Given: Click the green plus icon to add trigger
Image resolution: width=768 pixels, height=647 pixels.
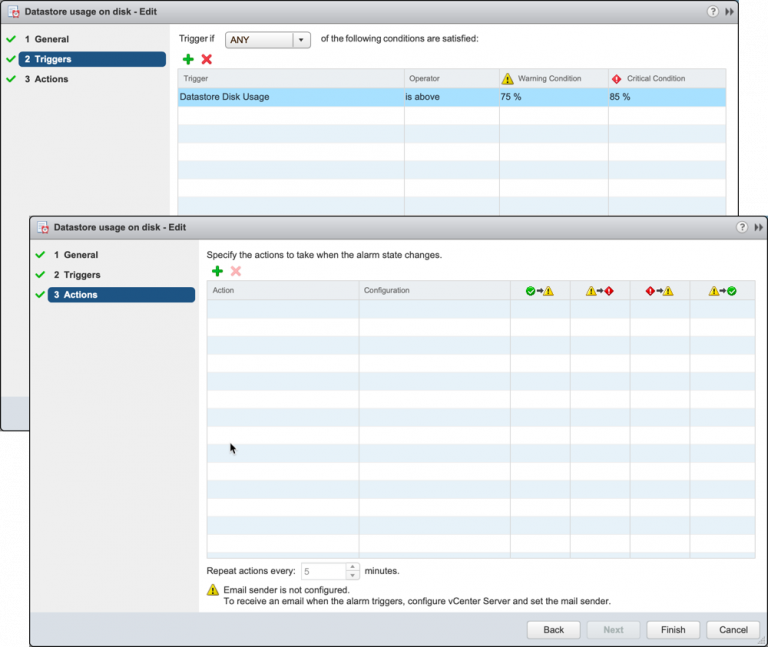Looking at the screenshot, I should [188, 60].
